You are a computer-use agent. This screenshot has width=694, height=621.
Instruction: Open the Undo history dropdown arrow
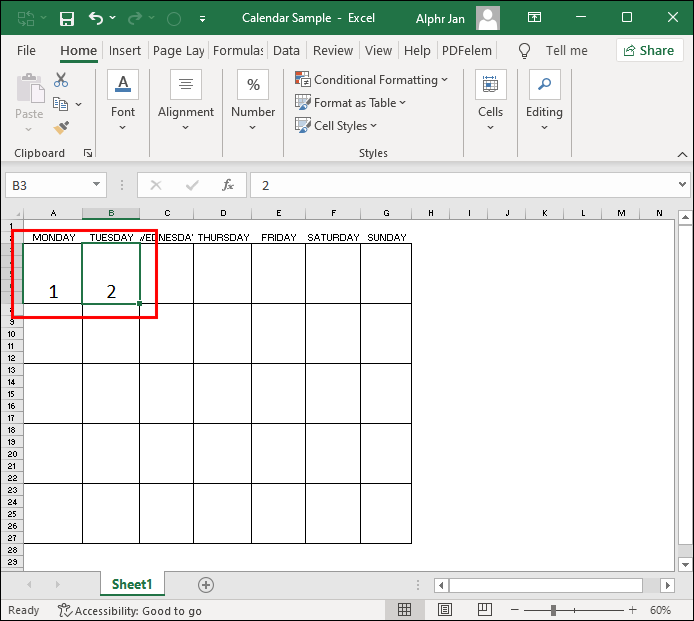click(112, 18)
